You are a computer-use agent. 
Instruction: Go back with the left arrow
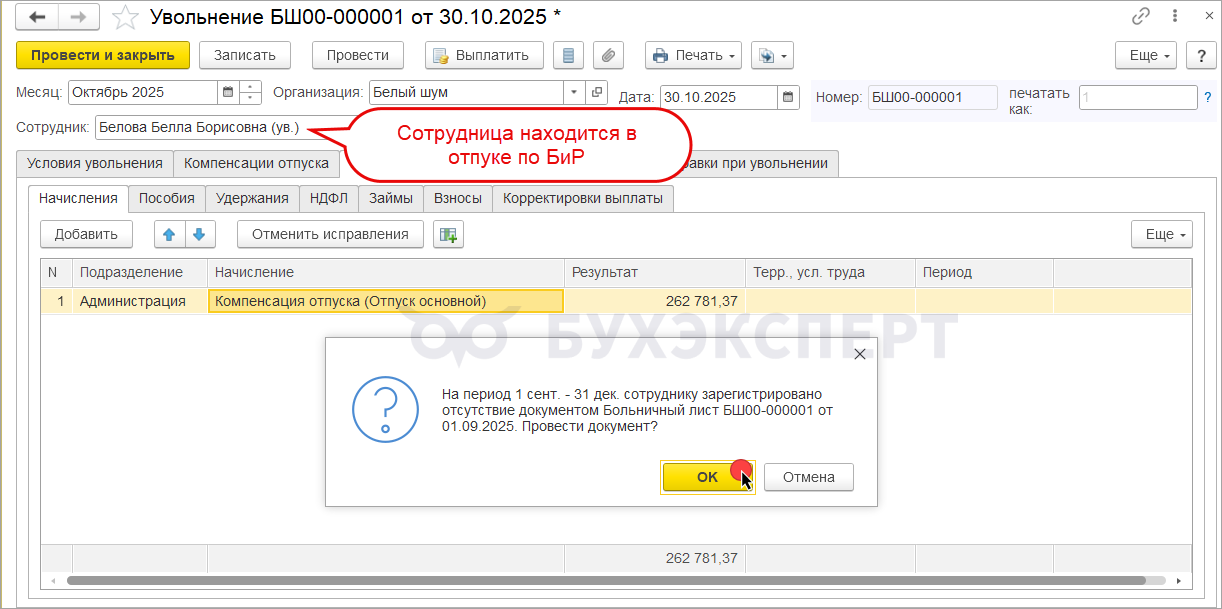[37, 17]
